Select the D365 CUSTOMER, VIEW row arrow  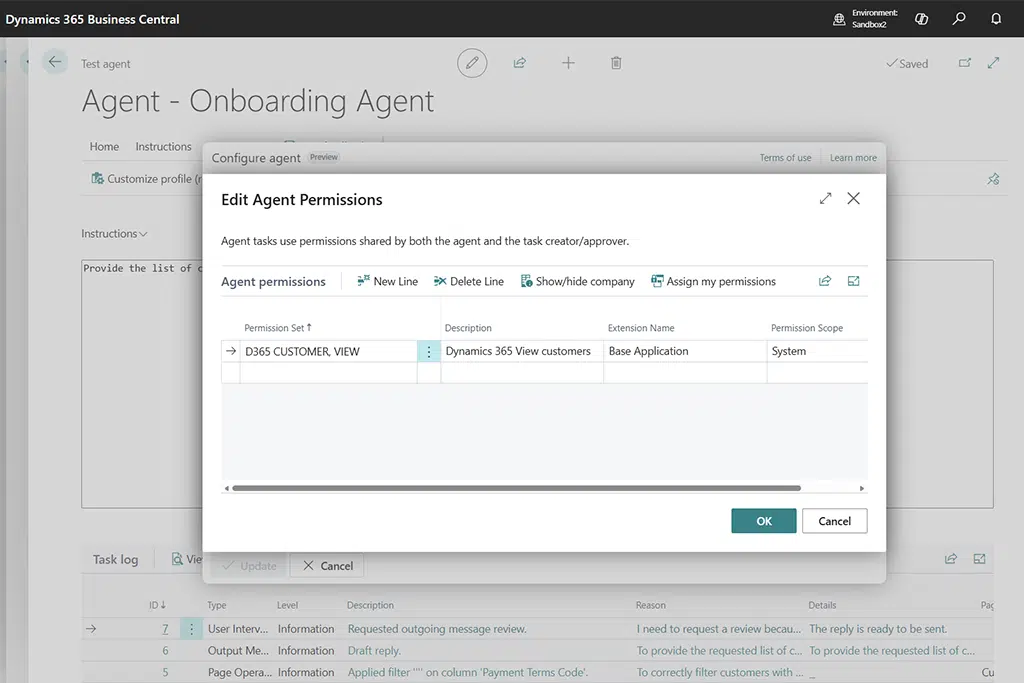coord(231,351)
